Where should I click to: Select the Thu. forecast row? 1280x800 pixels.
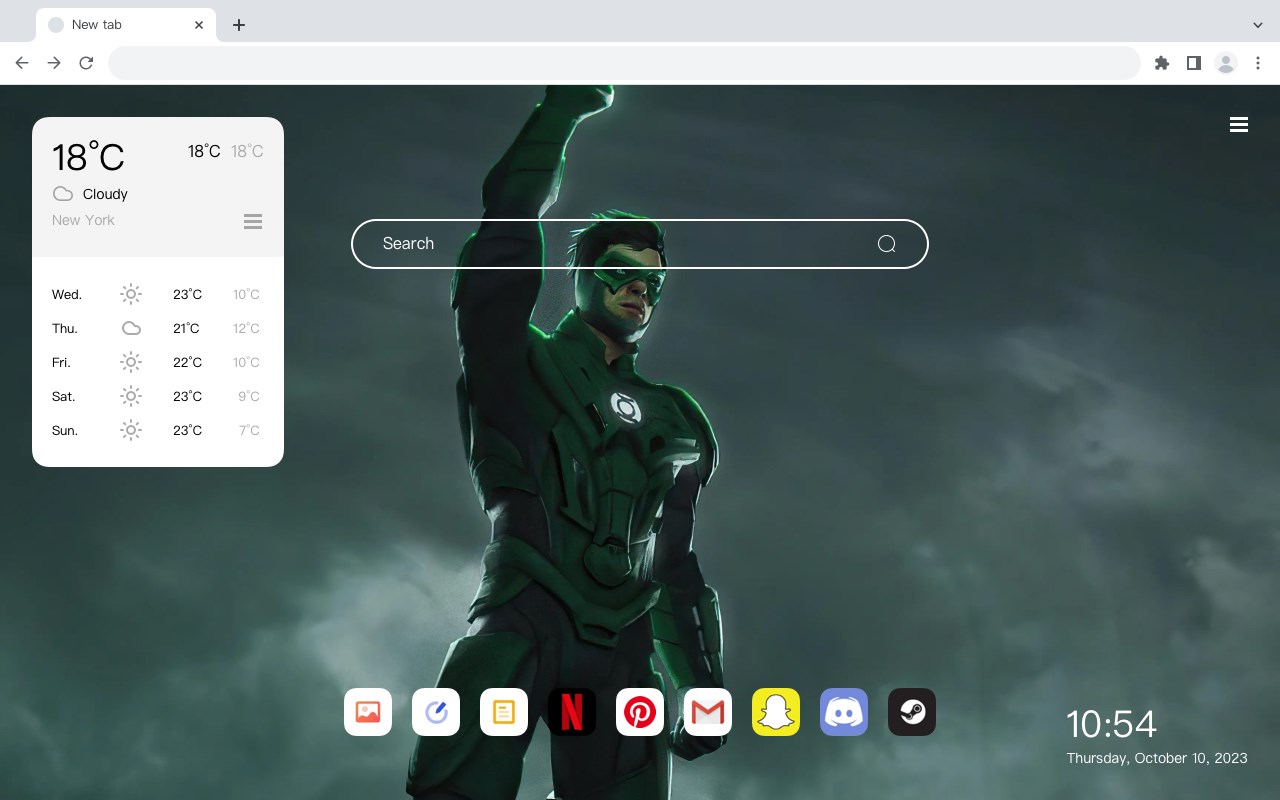[158, 328]
